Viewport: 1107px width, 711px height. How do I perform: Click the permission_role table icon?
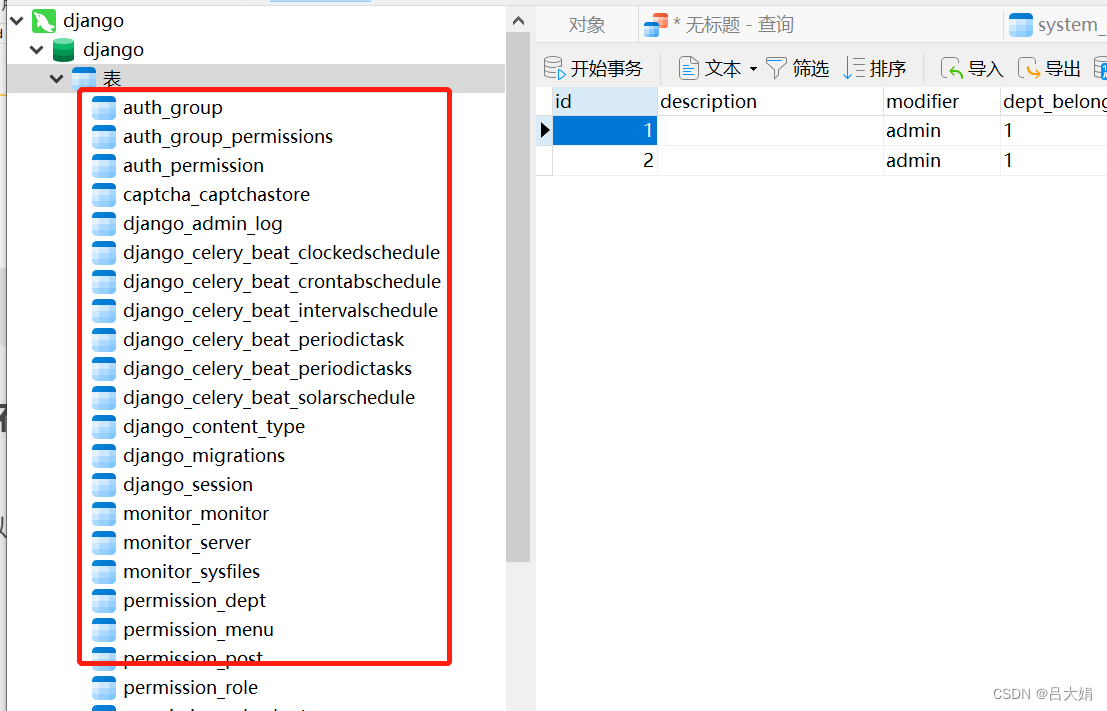[x=104, y=688]
